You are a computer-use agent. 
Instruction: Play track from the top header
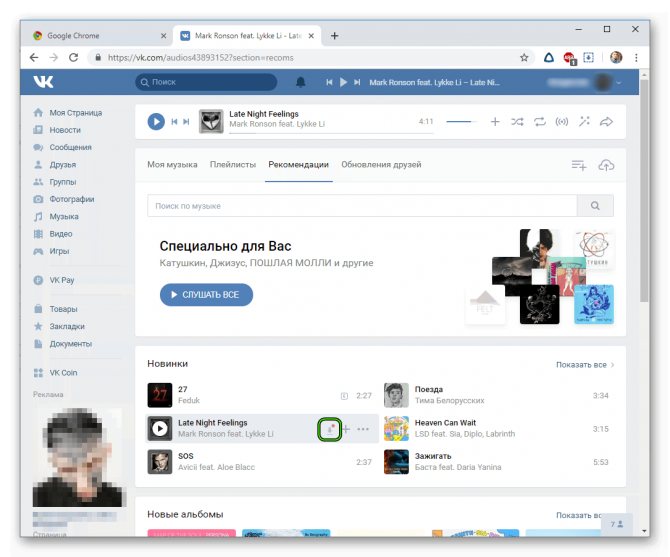[343, 82]
